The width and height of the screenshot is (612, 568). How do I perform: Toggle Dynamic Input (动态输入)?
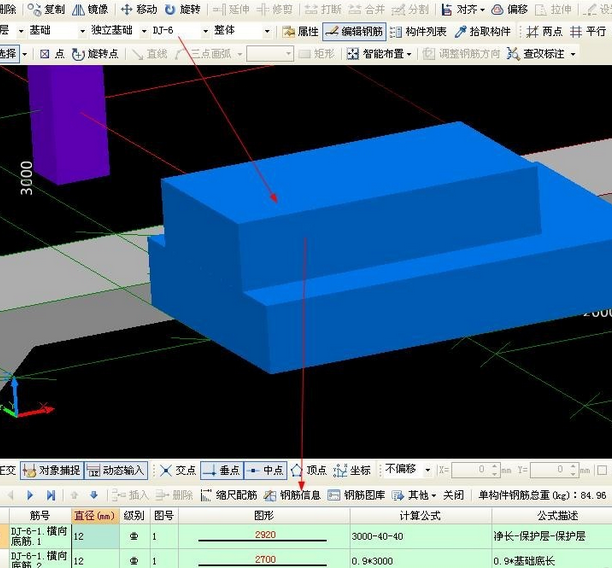(x=116, y=470)
